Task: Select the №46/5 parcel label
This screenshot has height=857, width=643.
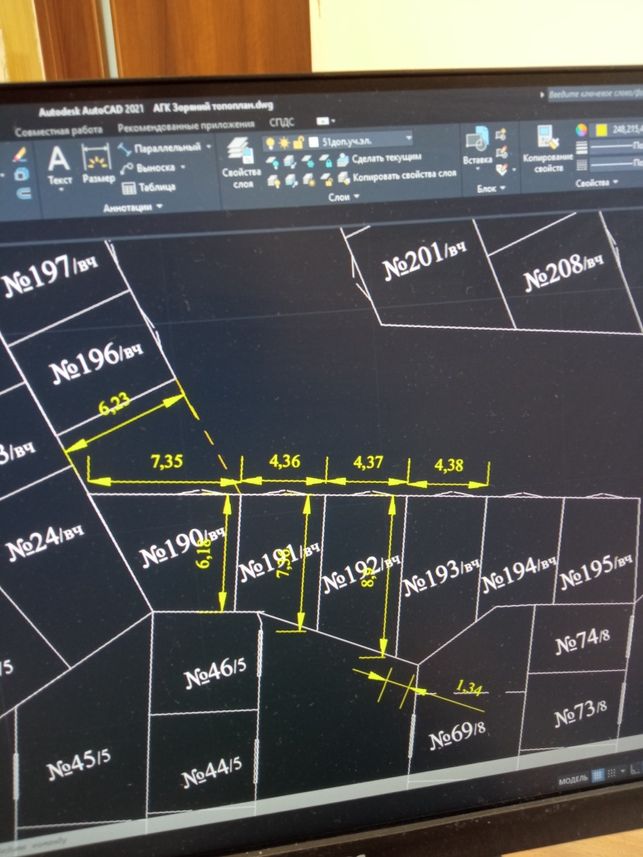Action: point(215,673)
